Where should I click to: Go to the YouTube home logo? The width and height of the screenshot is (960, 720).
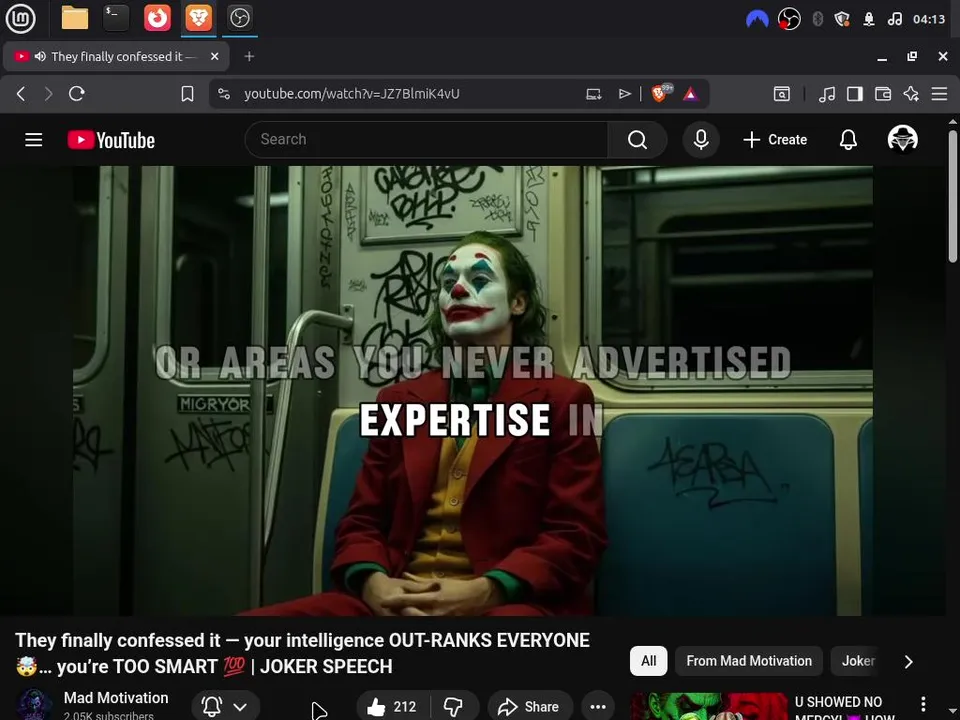coord(111,140)
